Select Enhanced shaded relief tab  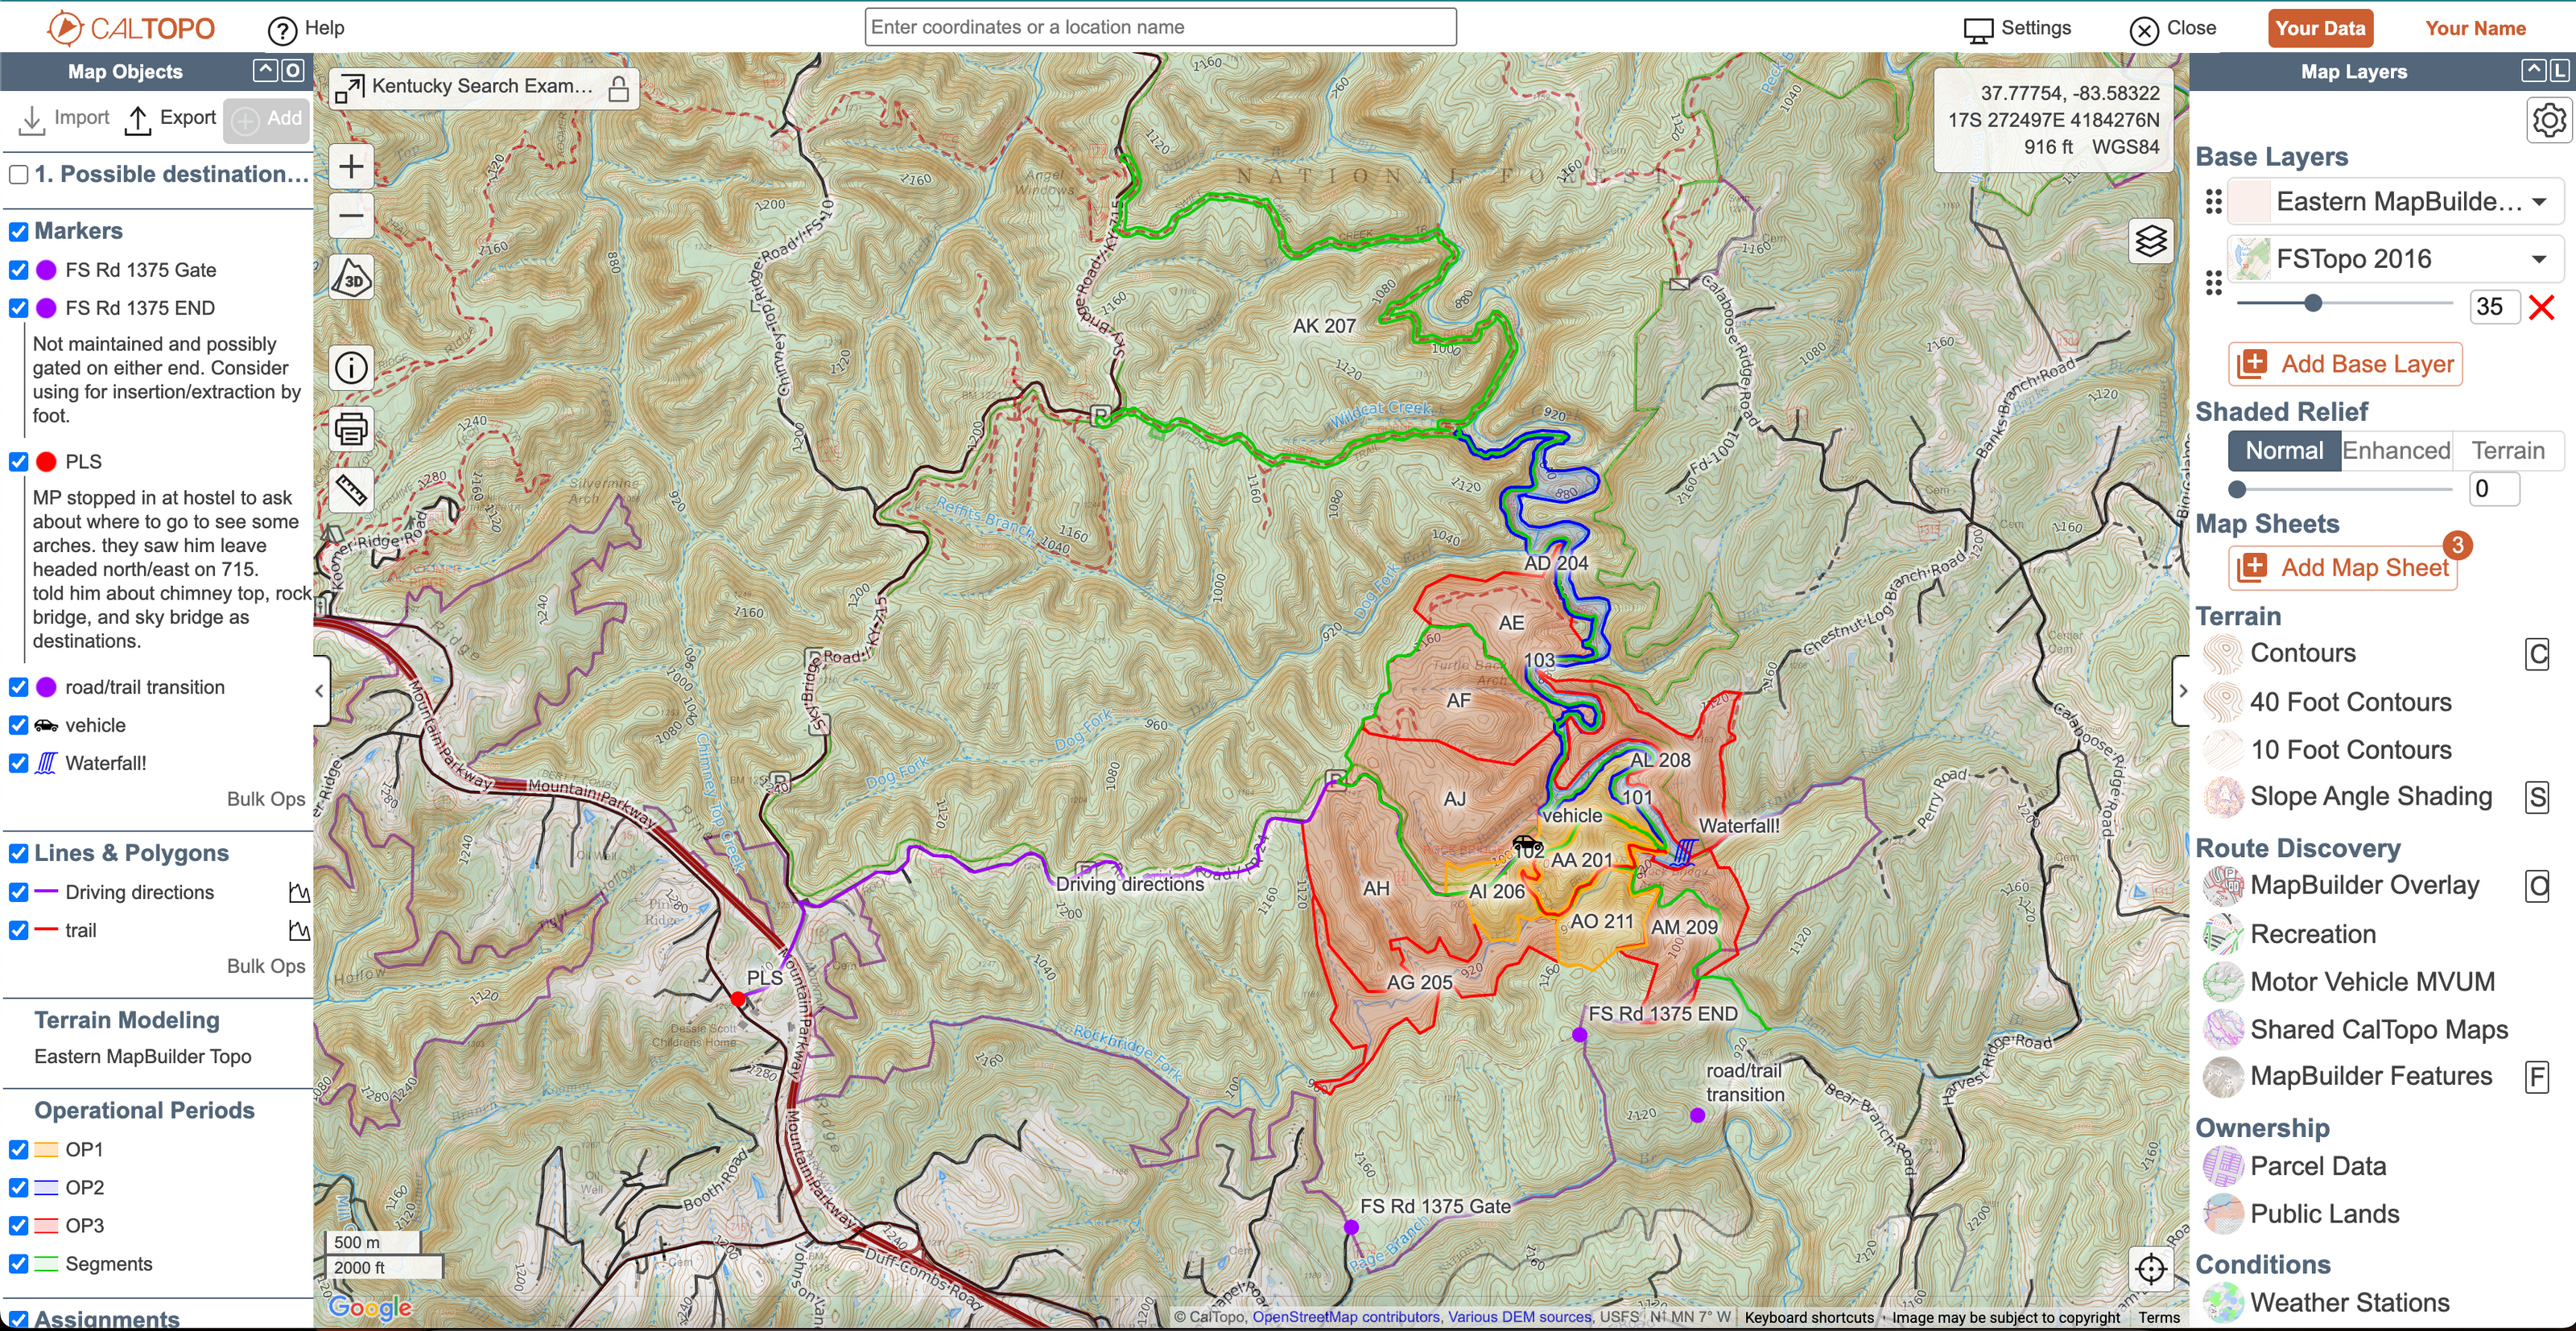[2396, 451]
